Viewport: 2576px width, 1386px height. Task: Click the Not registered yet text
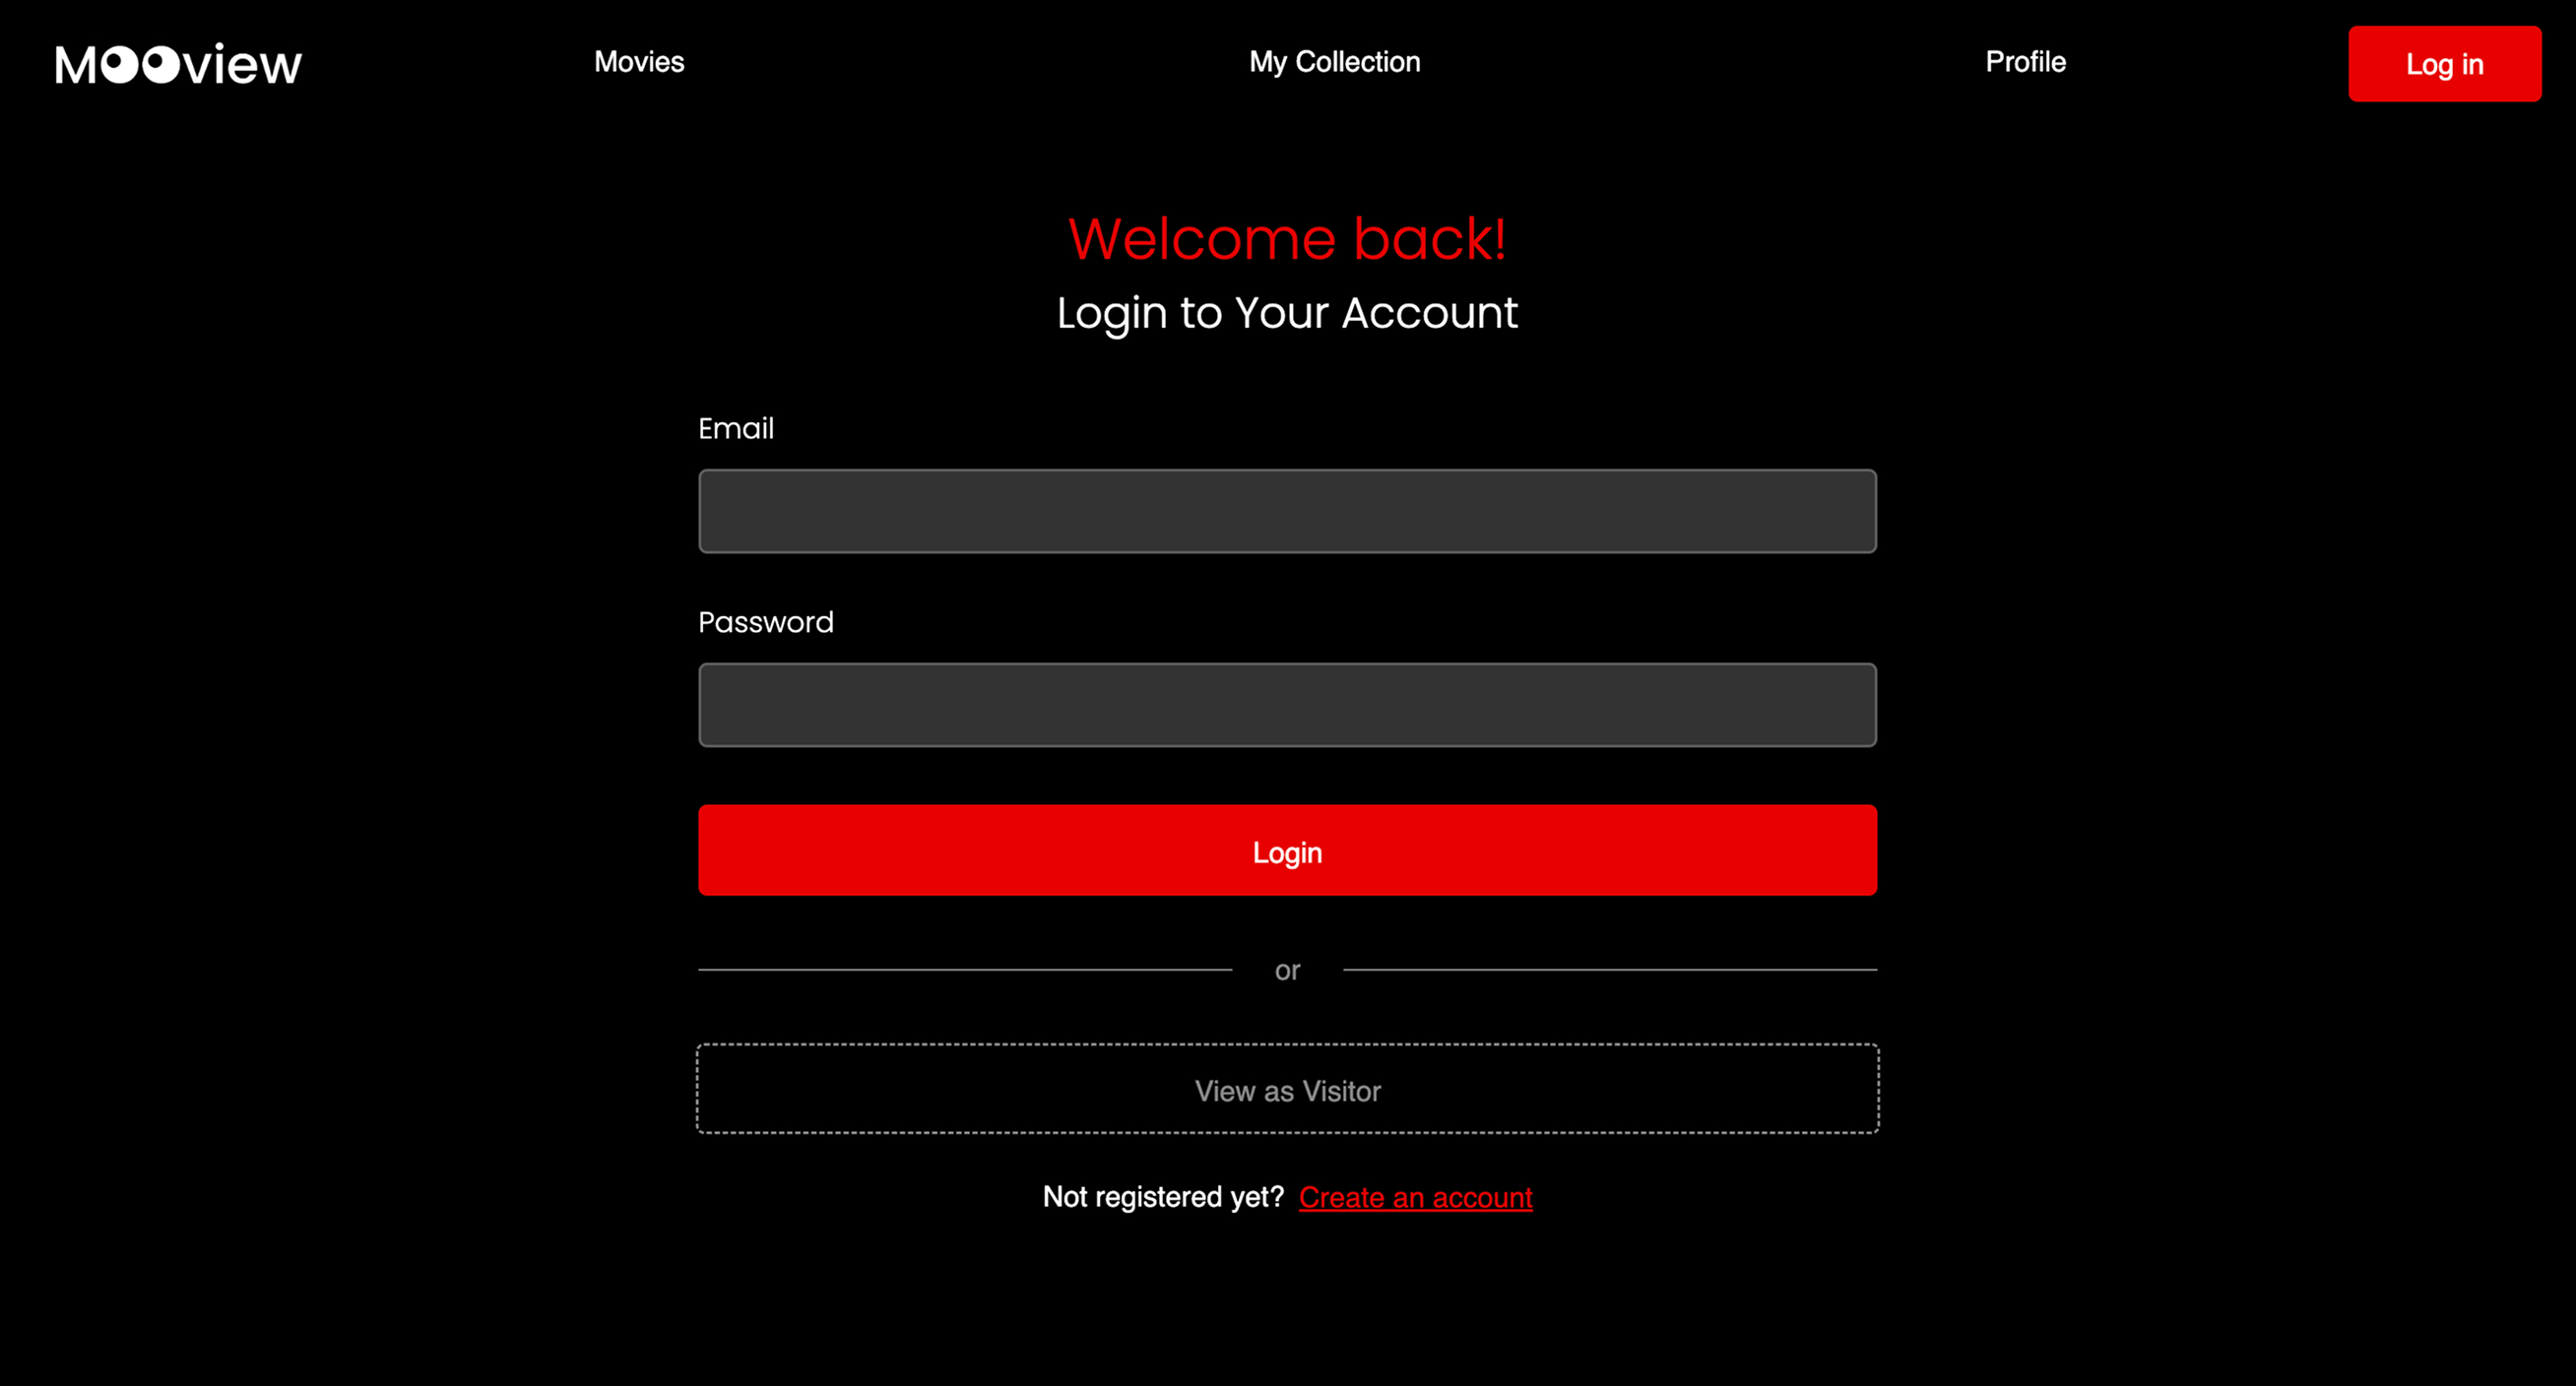tap(1163, 1196)
